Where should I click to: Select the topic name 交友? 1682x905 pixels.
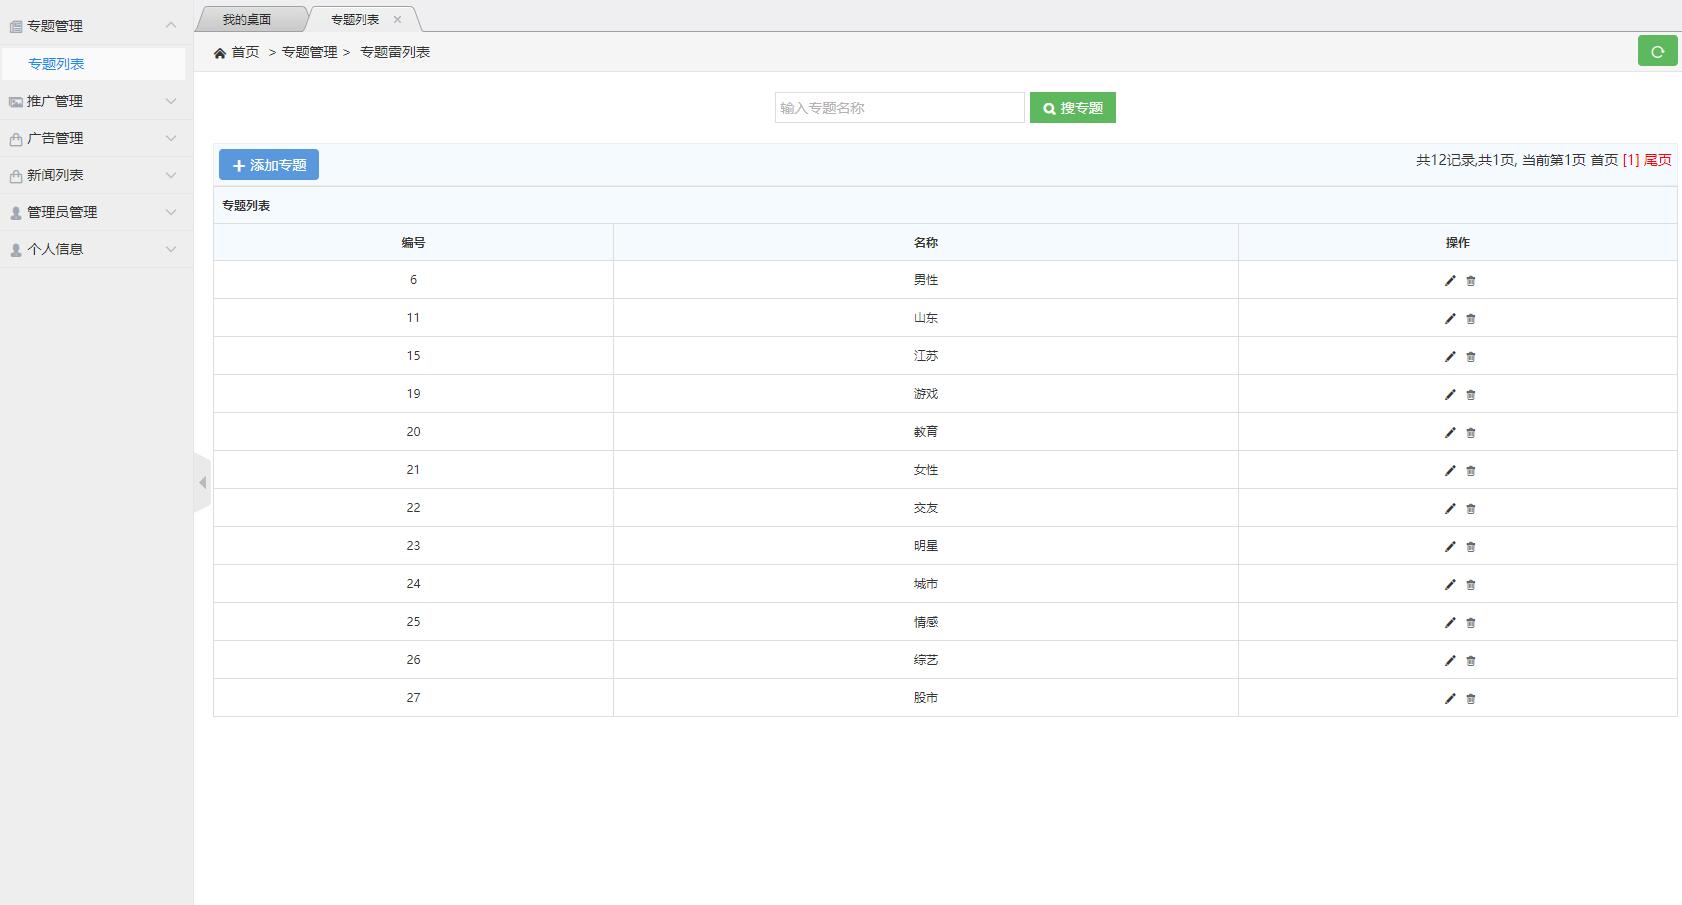pos(926,508)
